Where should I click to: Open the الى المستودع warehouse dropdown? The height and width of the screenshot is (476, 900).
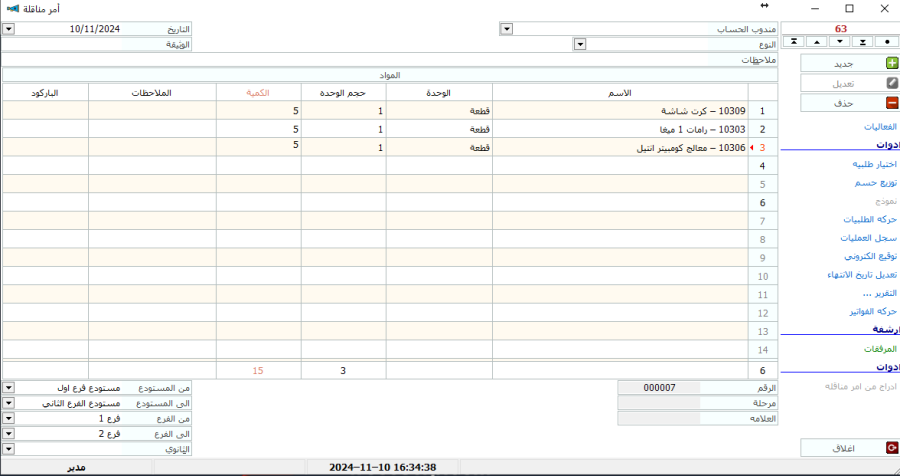click(8, 404)
